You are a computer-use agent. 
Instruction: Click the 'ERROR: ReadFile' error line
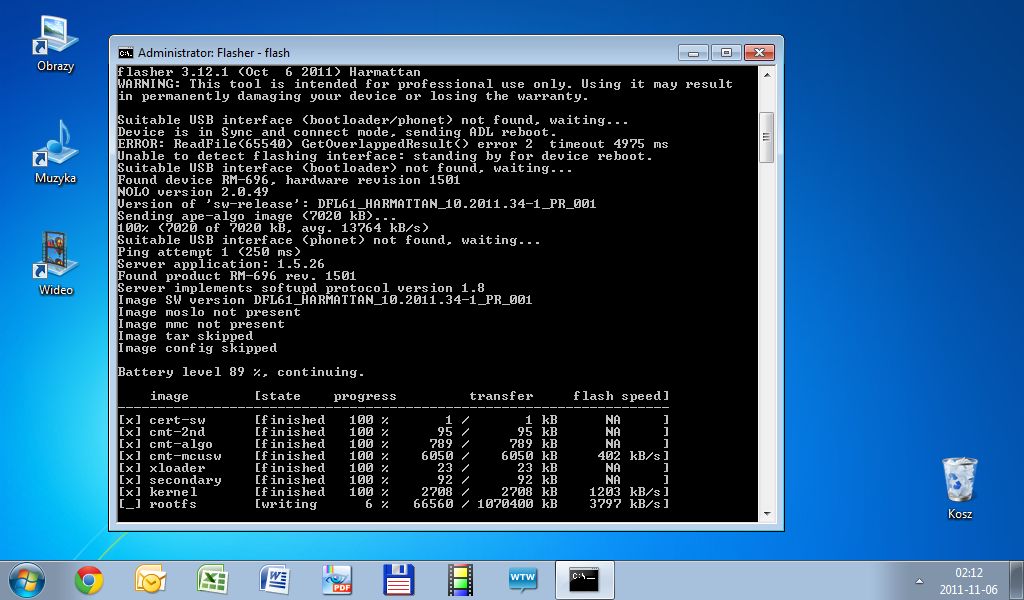click(392, 144)
